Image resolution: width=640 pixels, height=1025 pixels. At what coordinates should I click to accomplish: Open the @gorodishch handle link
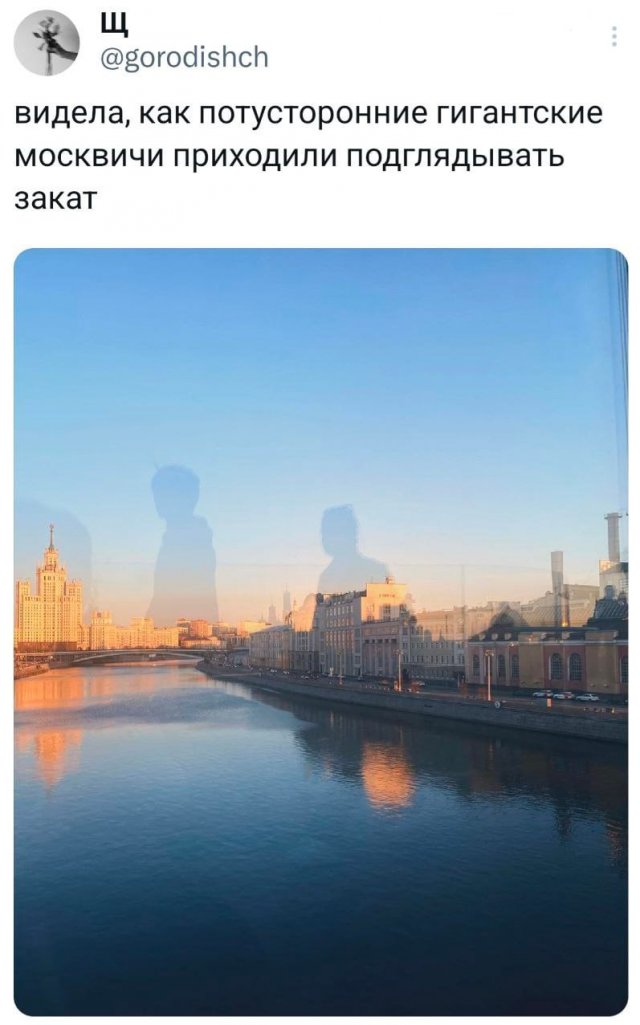tap(184, 58)
